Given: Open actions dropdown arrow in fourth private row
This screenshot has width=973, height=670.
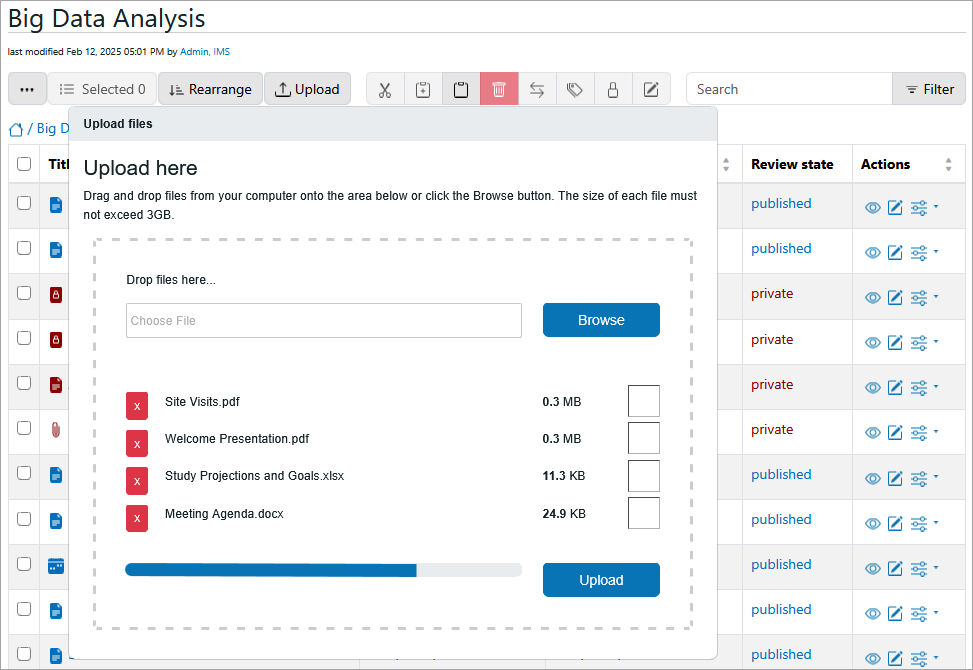Looking at the screenshot, I should [936, 431].
